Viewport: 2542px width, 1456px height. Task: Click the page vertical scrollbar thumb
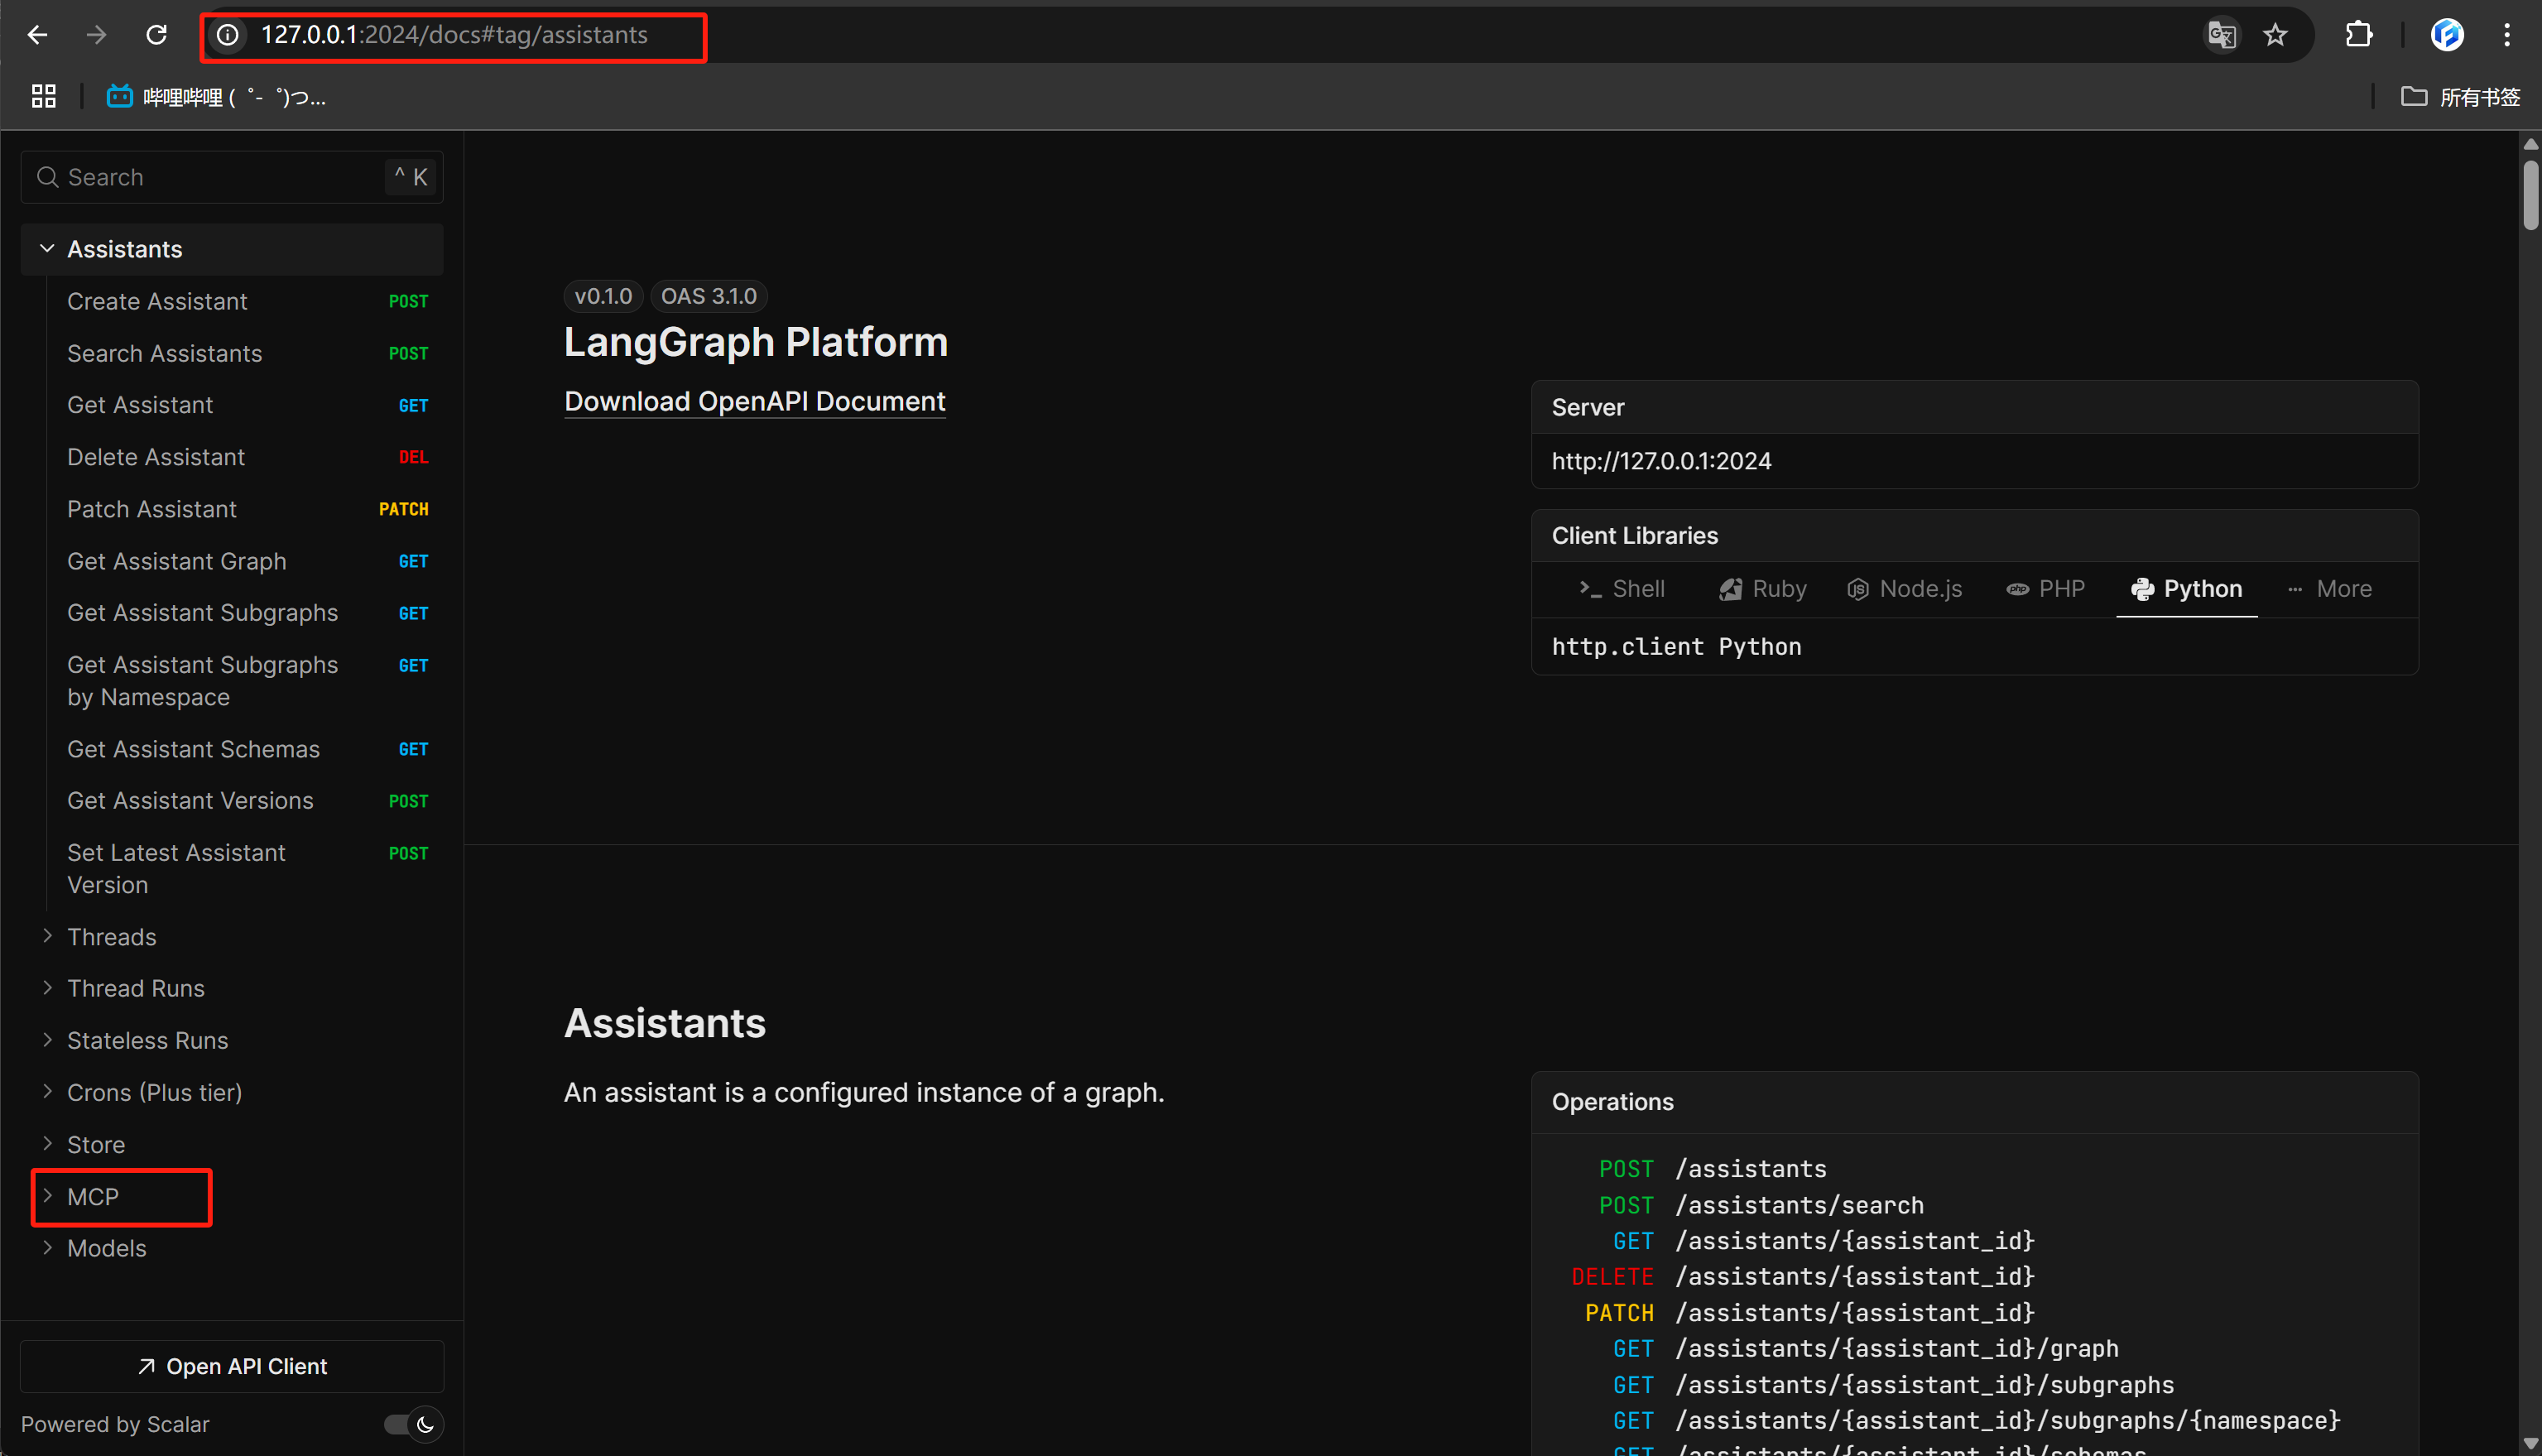2530,195
